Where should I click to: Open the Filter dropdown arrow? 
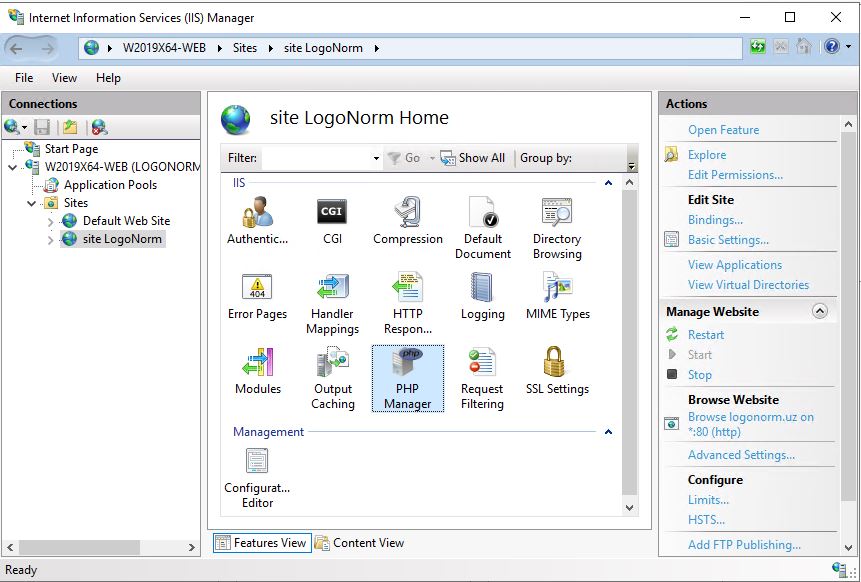(376, 158)
